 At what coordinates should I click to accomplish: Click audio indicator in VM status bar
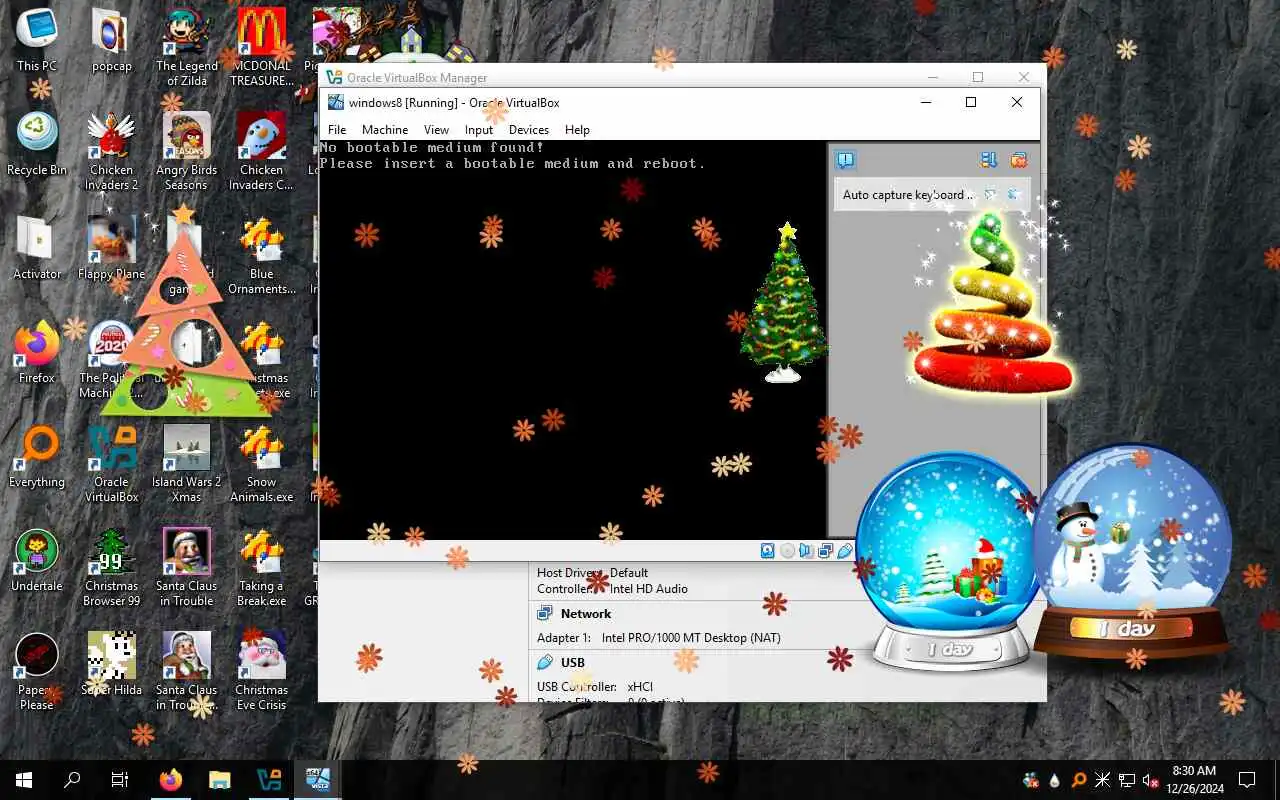pos(806,551)
